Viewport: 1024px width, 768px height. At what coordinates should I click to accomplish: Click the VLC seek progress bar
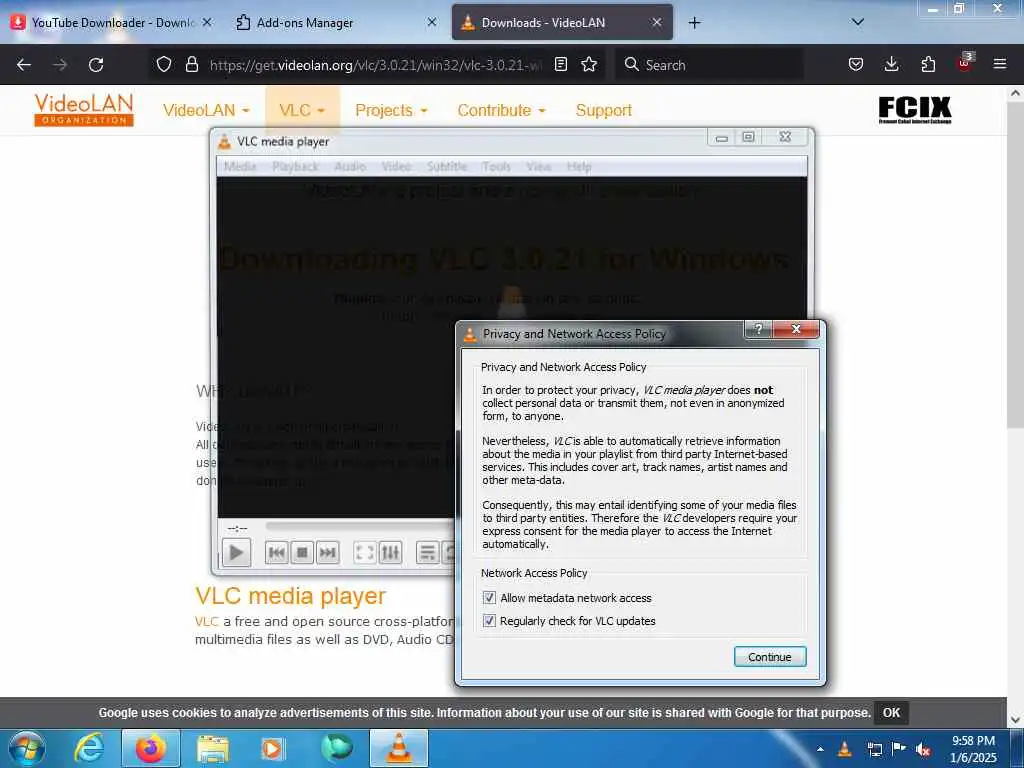pos(359,526)
